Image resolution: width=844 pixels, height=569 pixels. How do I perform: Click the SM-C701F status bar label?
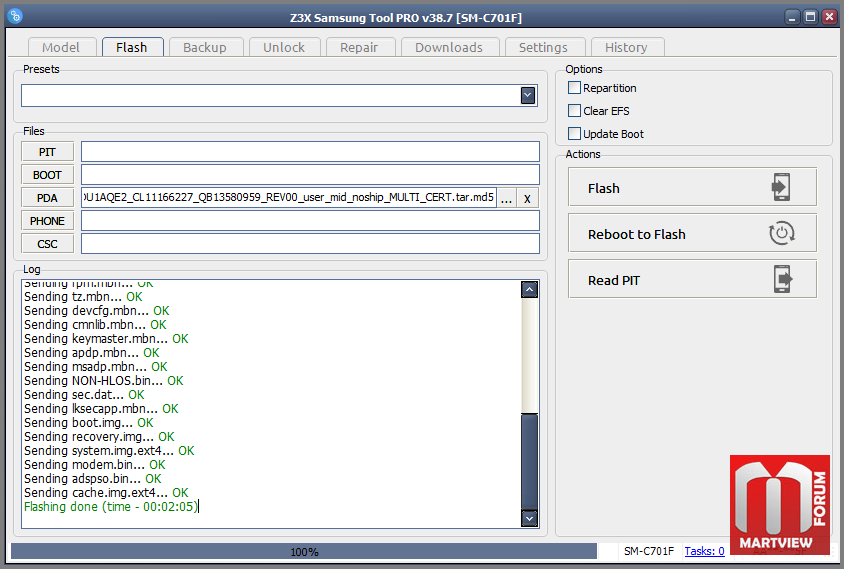pos(649,551)
